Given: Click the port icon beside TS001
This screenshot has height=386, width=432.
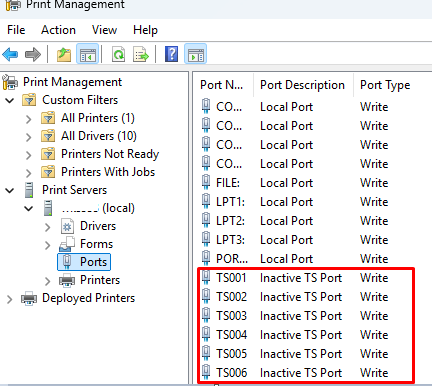Looking at the screenshot, I should (206, 277).
